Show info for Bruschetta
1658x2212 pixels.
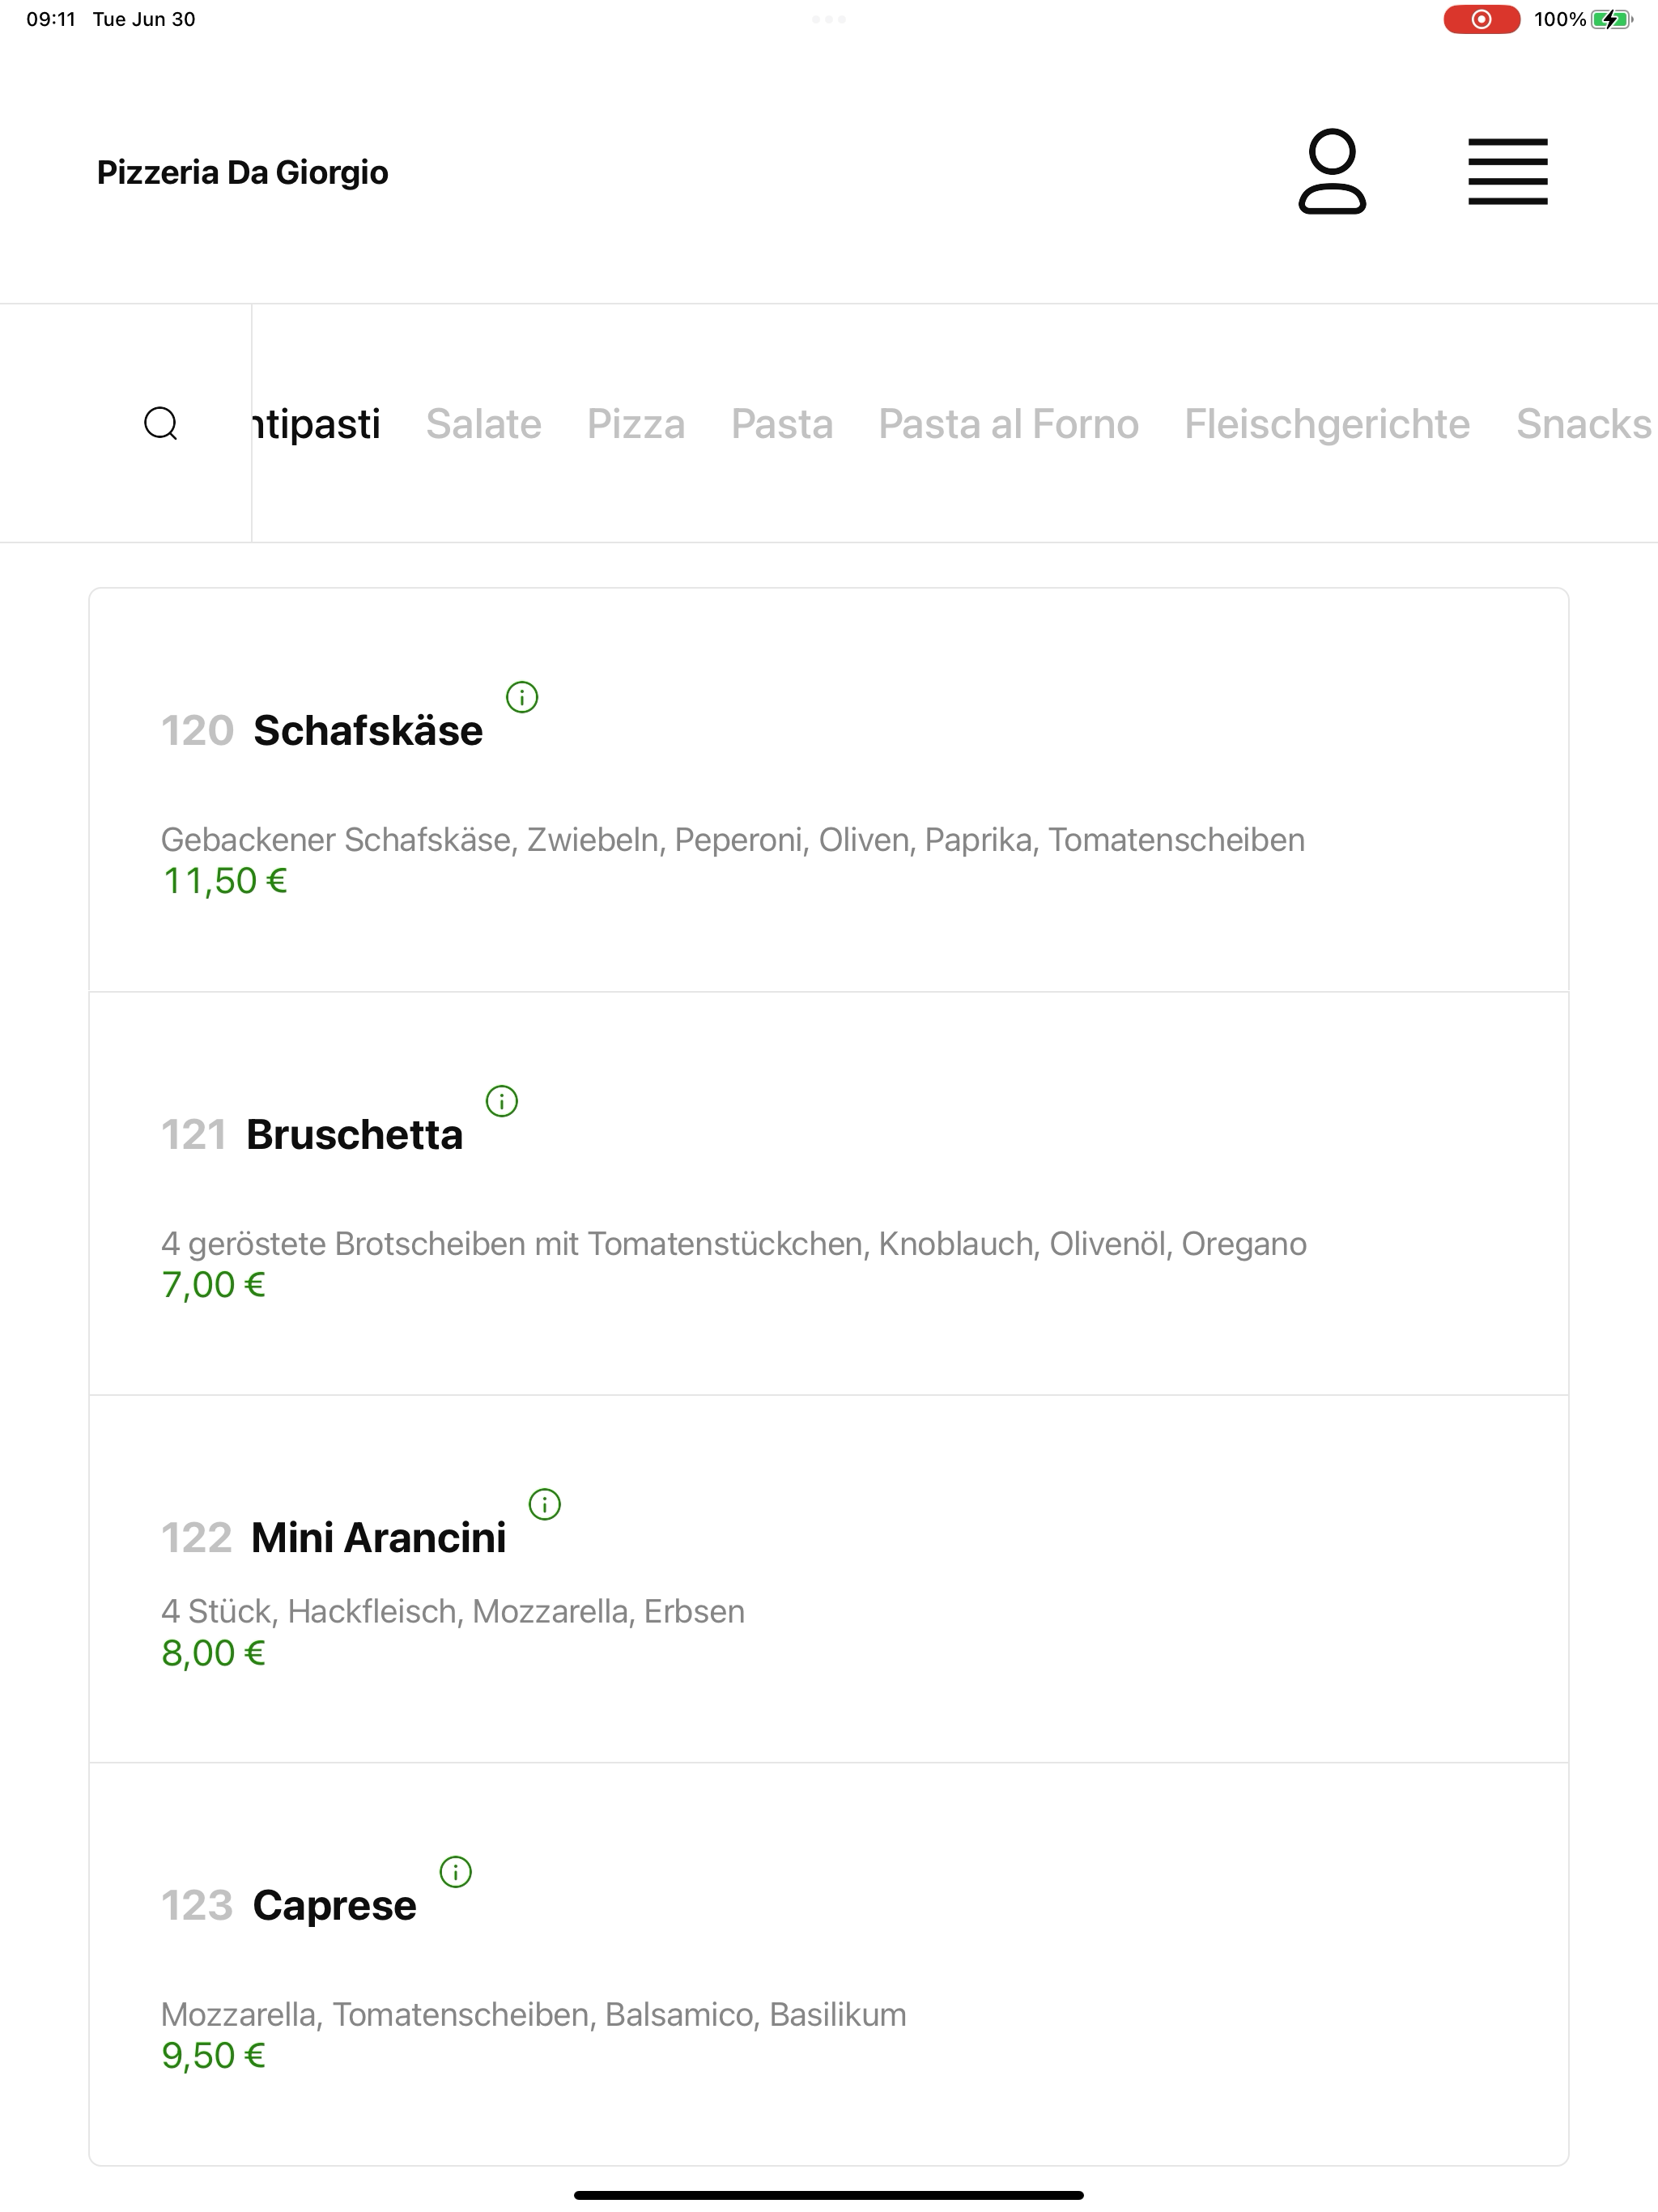click(502, 1101)
